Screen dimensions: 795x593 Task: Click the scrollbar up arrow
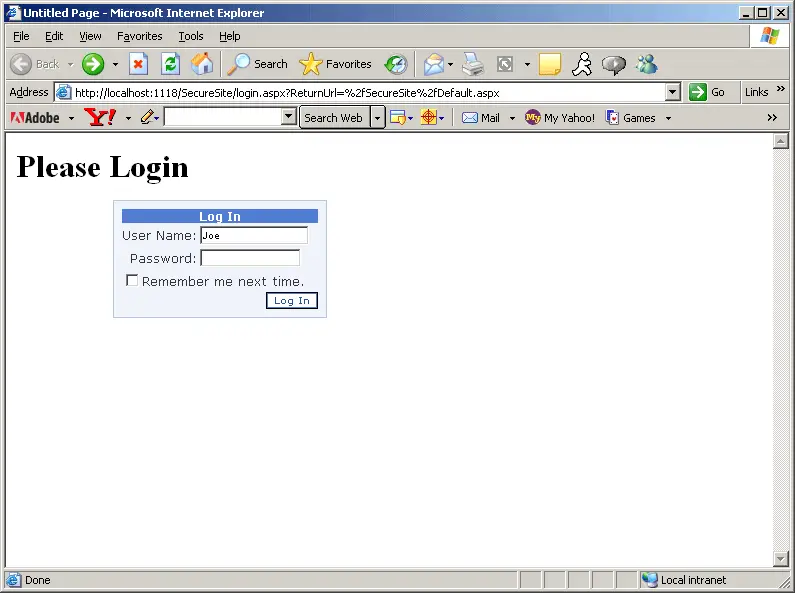tap(780, 141)
